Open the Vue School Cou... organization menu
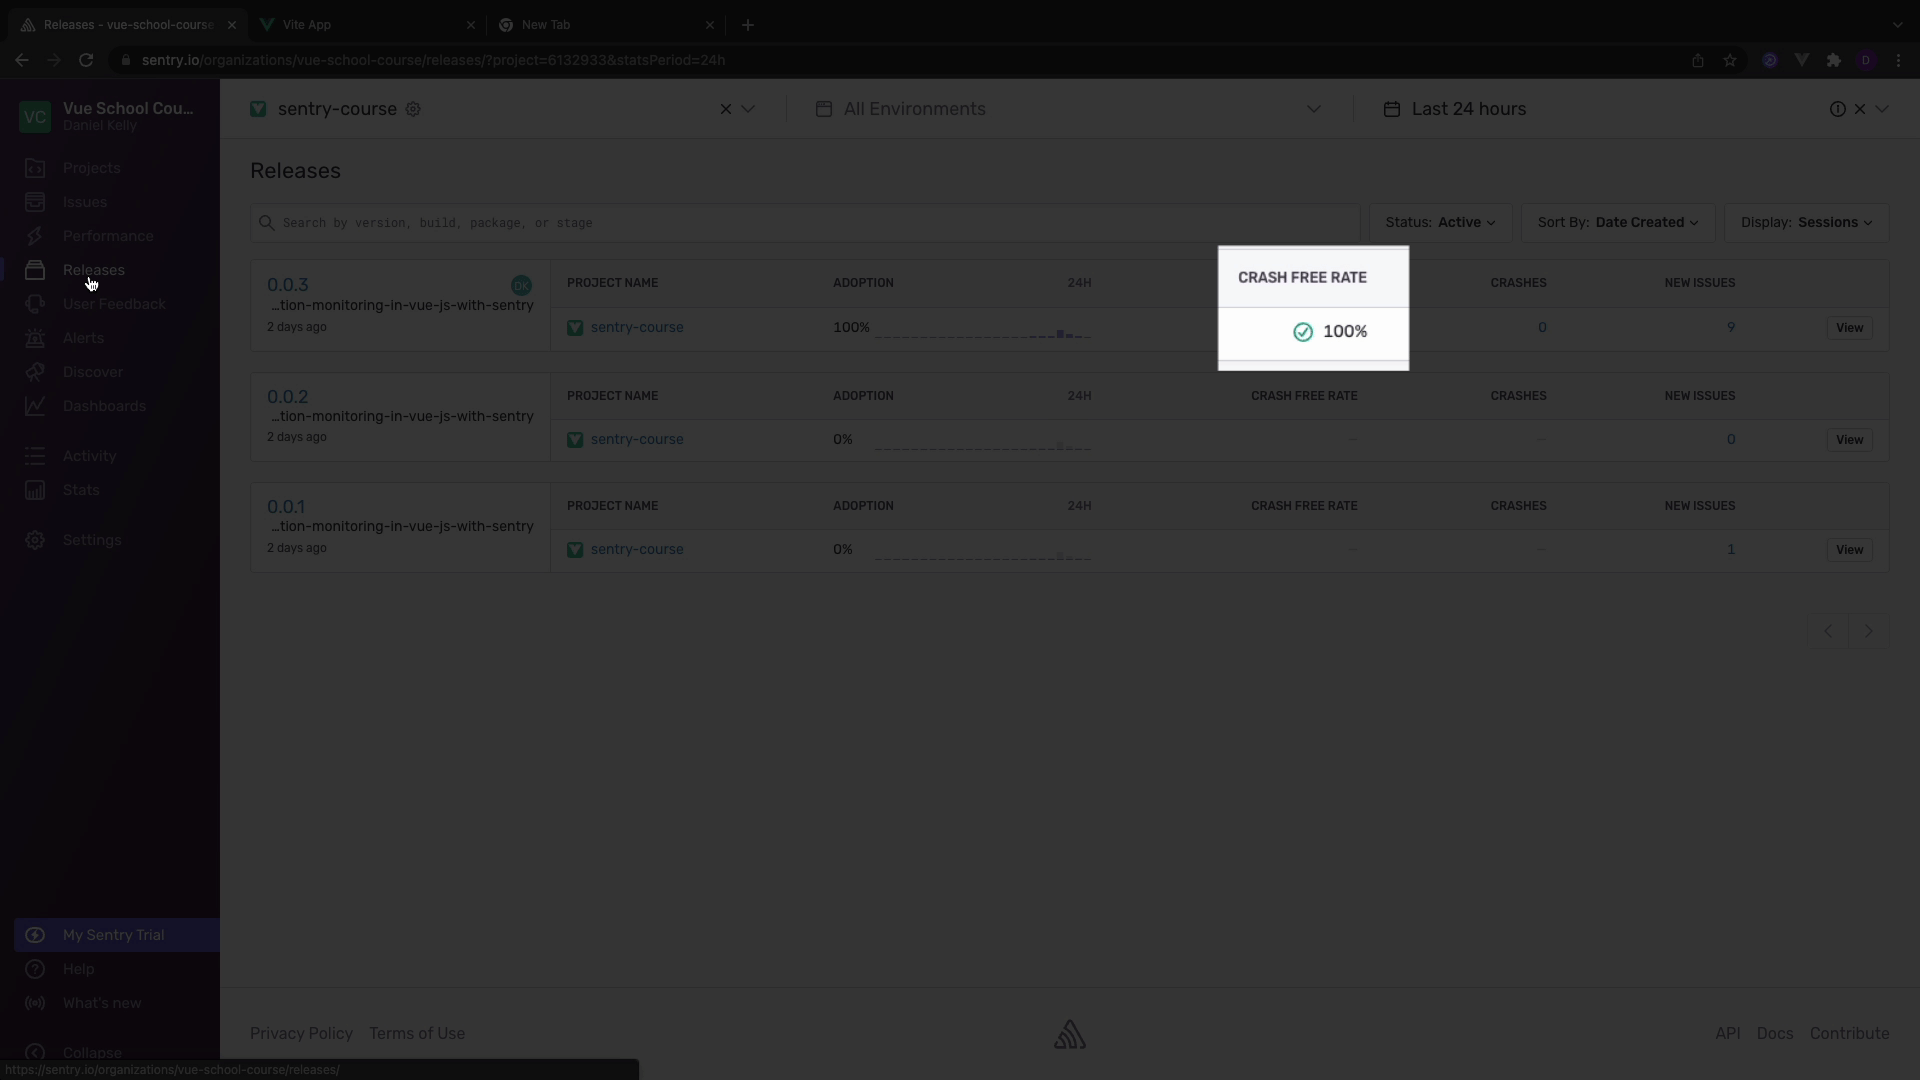Screen dimensions: 1920x1080 pyautogui.click(x=128, y=108)
